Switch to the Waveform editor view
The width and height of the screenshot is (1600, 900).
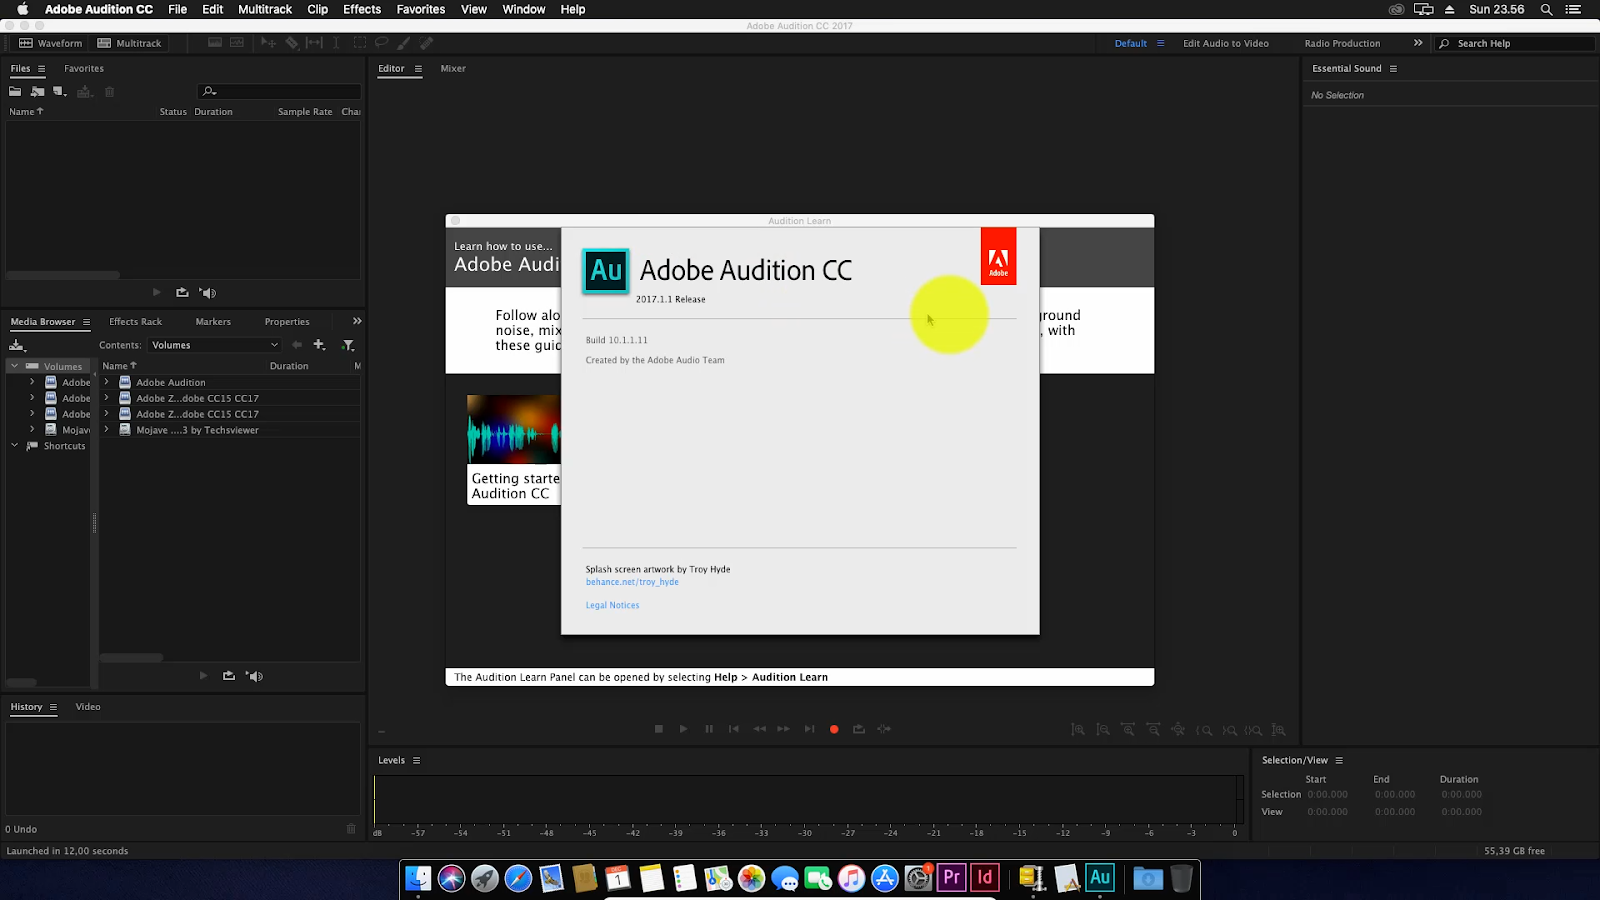click(50, 43)
